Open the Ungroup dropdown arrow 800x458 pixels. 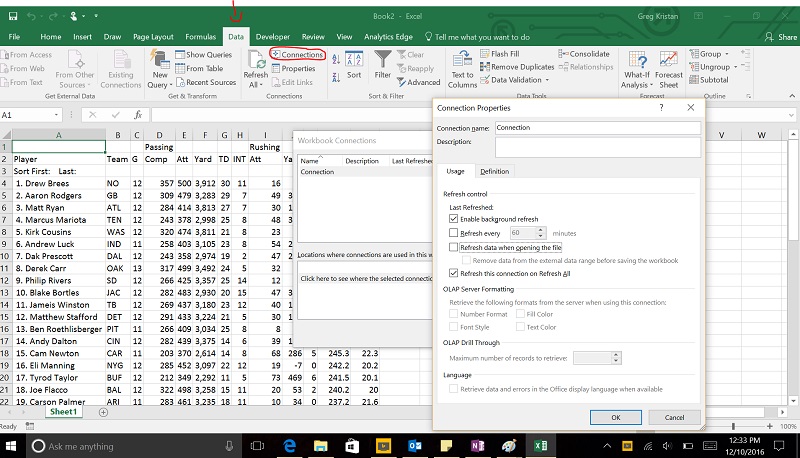(x=736, y=67)
